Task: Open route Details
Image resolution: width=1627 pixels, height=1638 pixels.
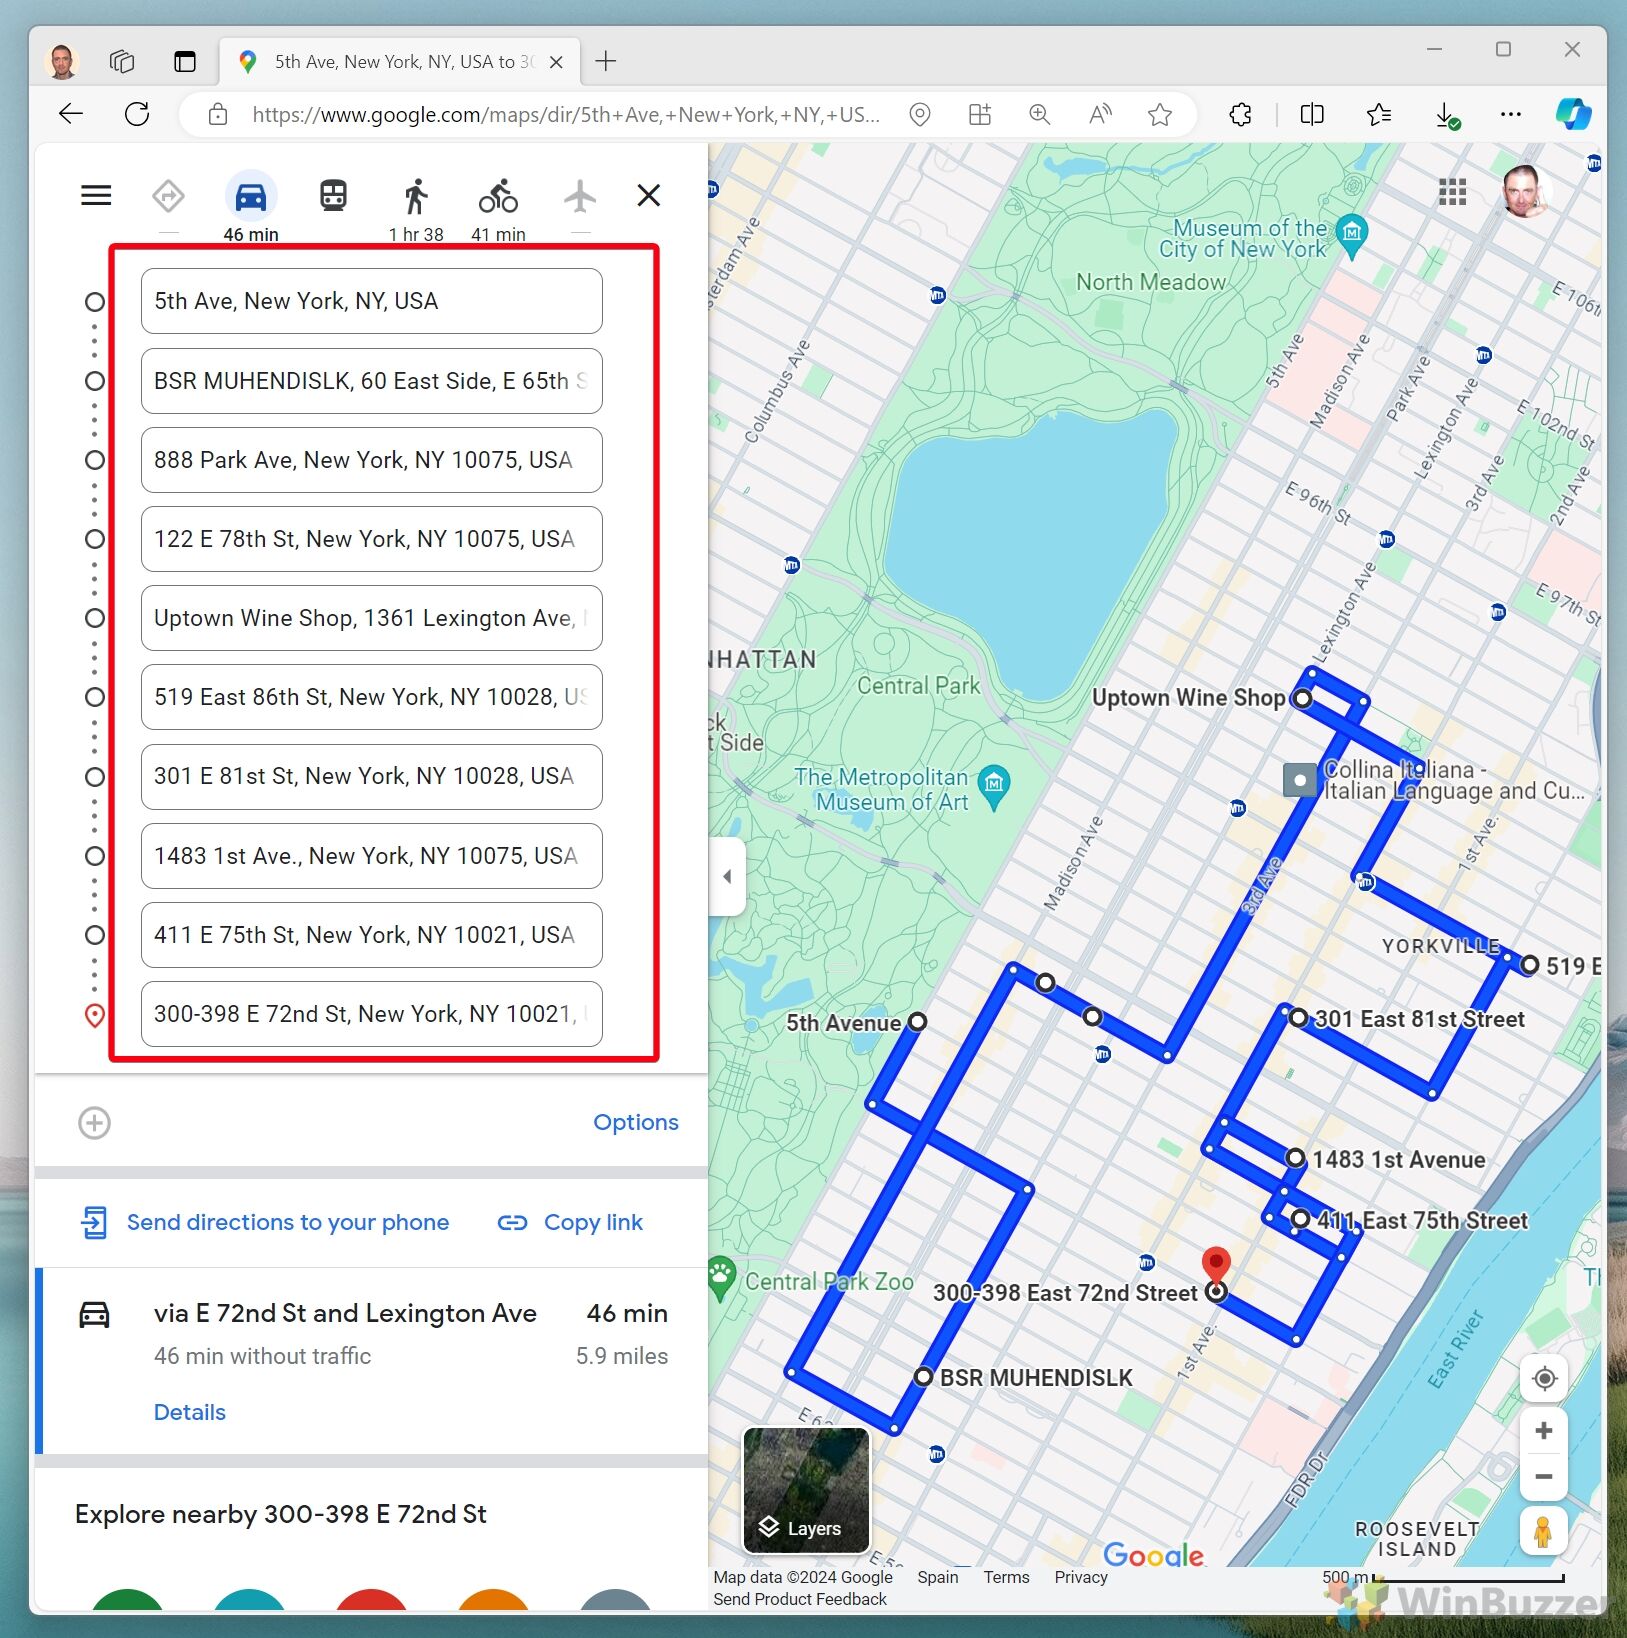Action: [189, 1412]
